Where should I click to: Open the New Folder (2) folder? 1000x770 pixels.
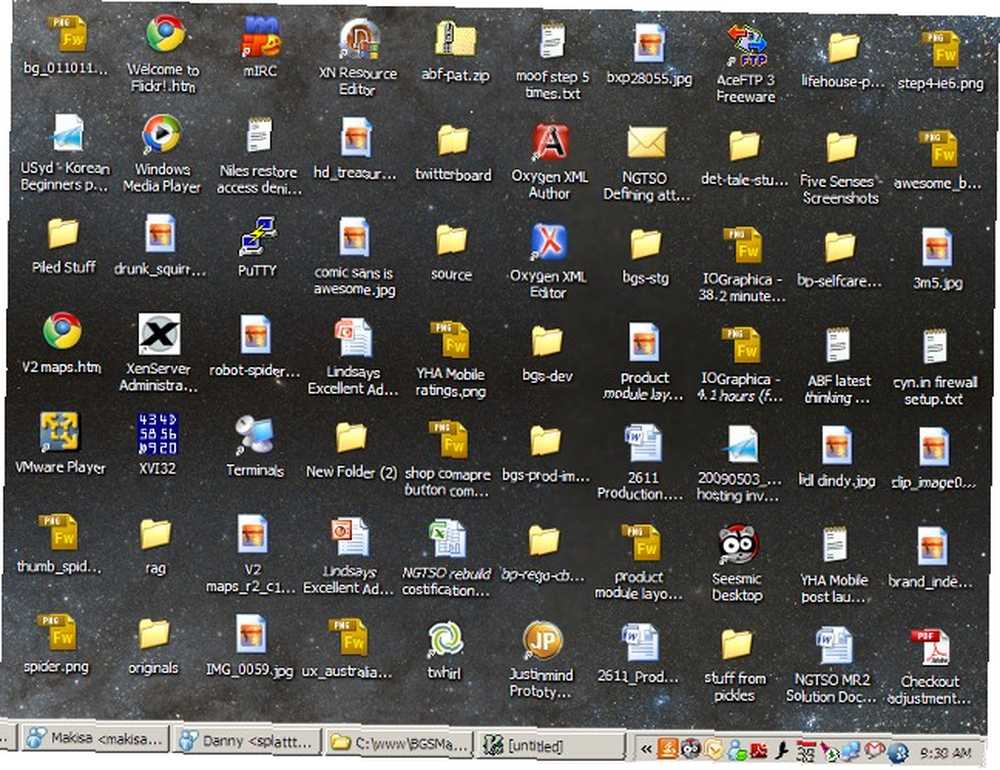pos(351,438)
